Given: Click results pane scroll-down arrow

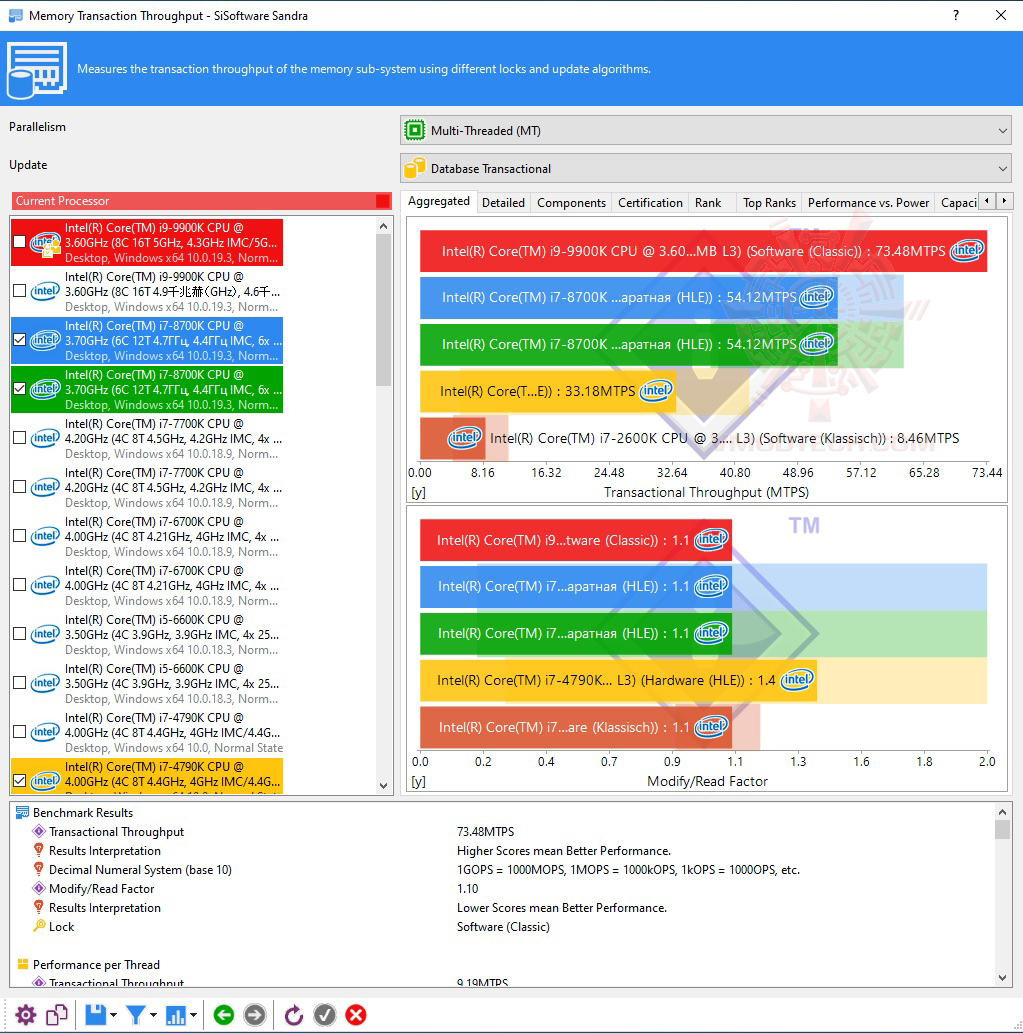Looking at the screenshot, I should click(x=1002, y=978).
